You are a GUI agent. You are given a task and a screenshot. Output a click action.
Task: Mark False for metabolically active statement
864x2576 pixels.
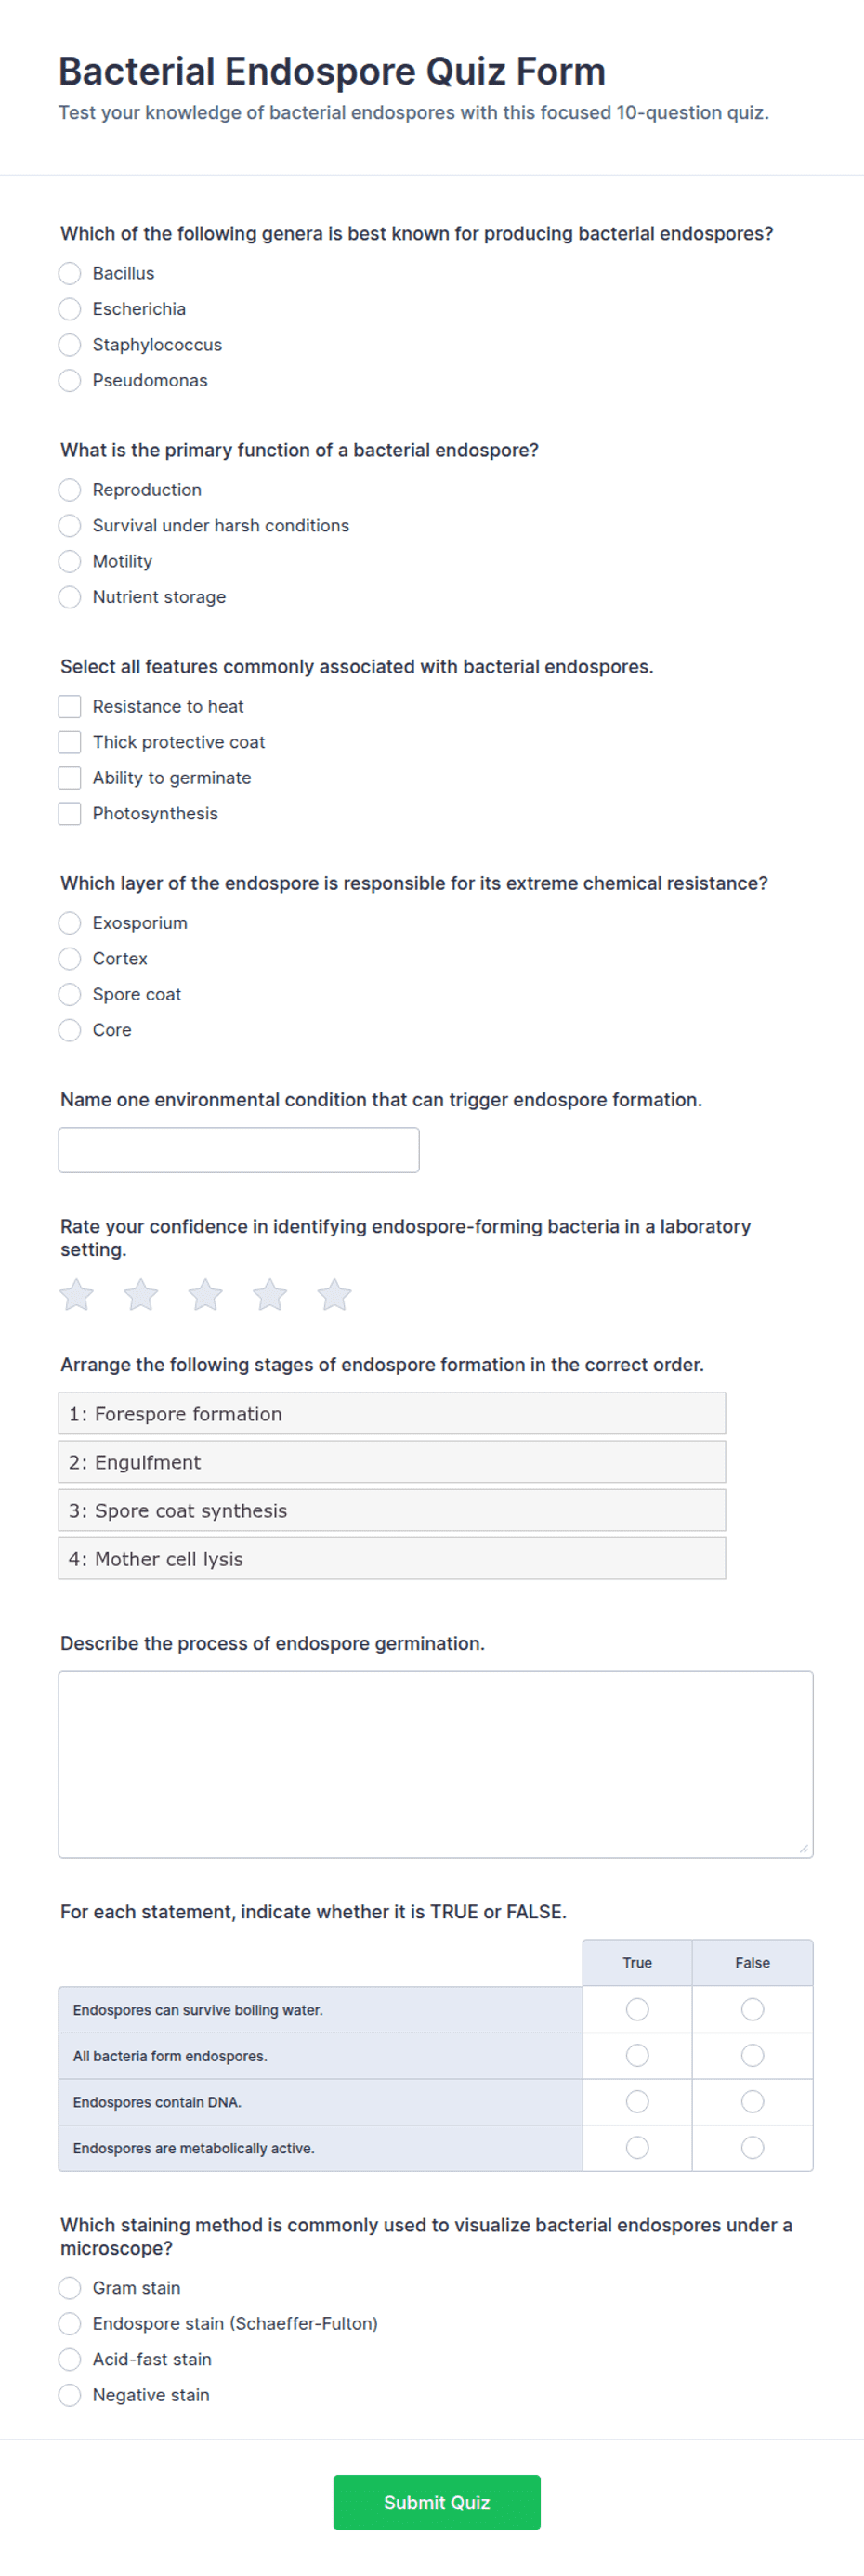click(x=752, y=2147)
